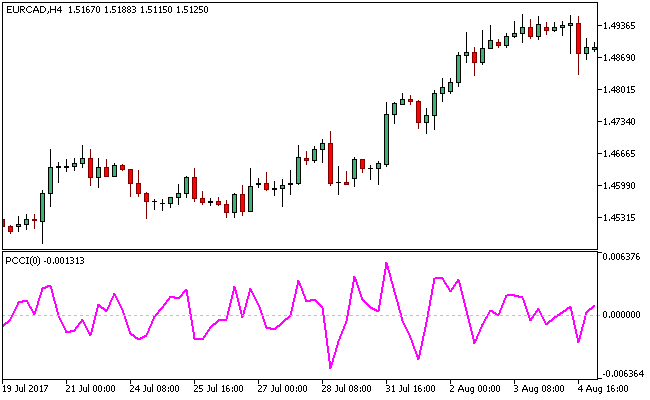Screen dimensions: 650x400
Task: Click the 1.45990 price axis label
Action: point(618,185)
